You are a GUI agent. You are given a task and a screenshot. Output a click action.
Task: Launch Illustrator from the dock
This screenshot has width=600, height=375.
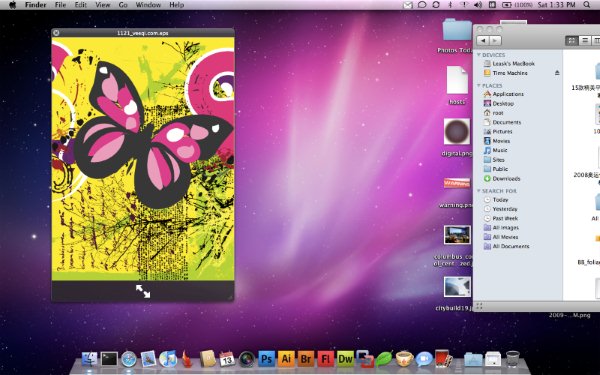tap(286, 359)
